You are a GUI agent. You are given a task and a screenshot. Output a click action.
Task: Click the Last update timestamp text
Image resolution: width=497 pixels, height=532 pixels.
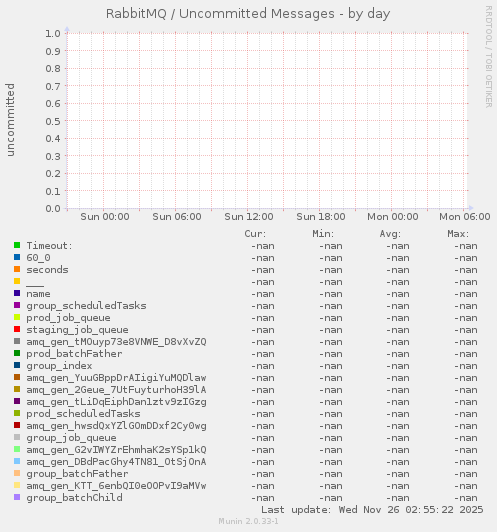point(372,510)
